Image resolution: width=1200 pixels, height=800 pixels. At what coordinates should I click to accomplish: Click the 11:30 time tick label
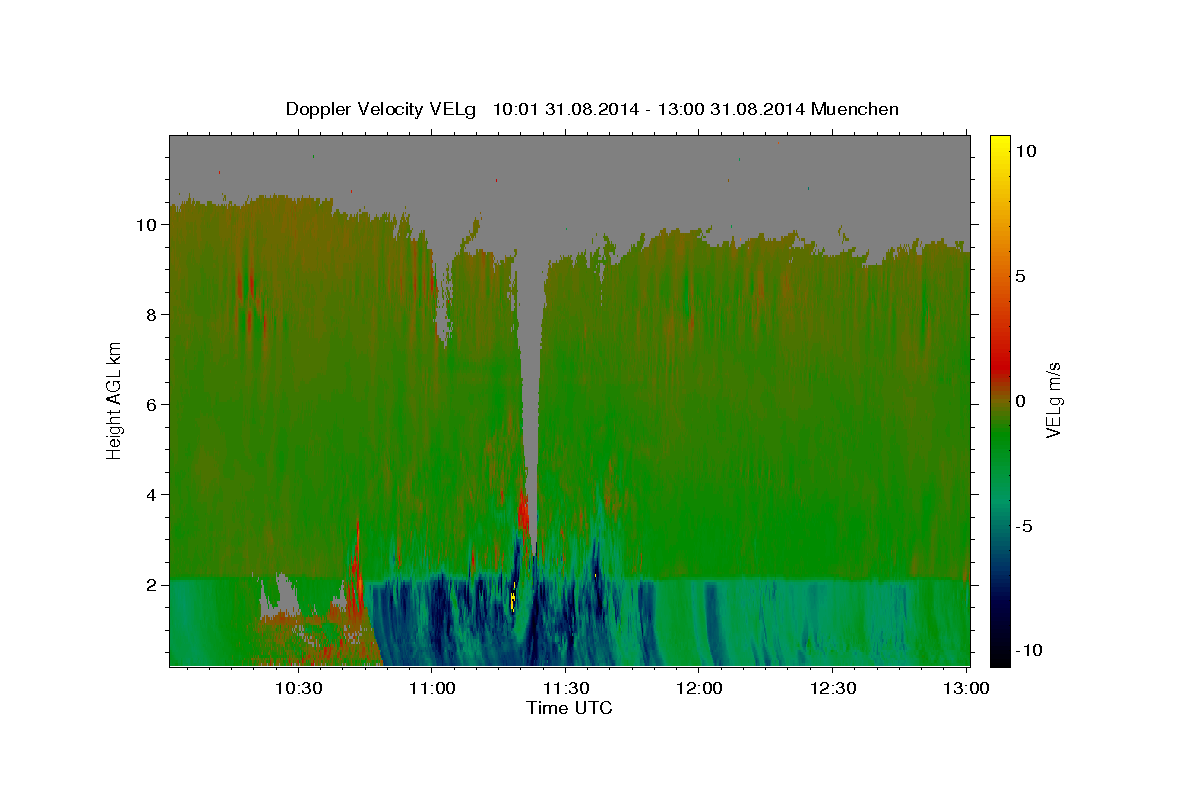point(565,688)
